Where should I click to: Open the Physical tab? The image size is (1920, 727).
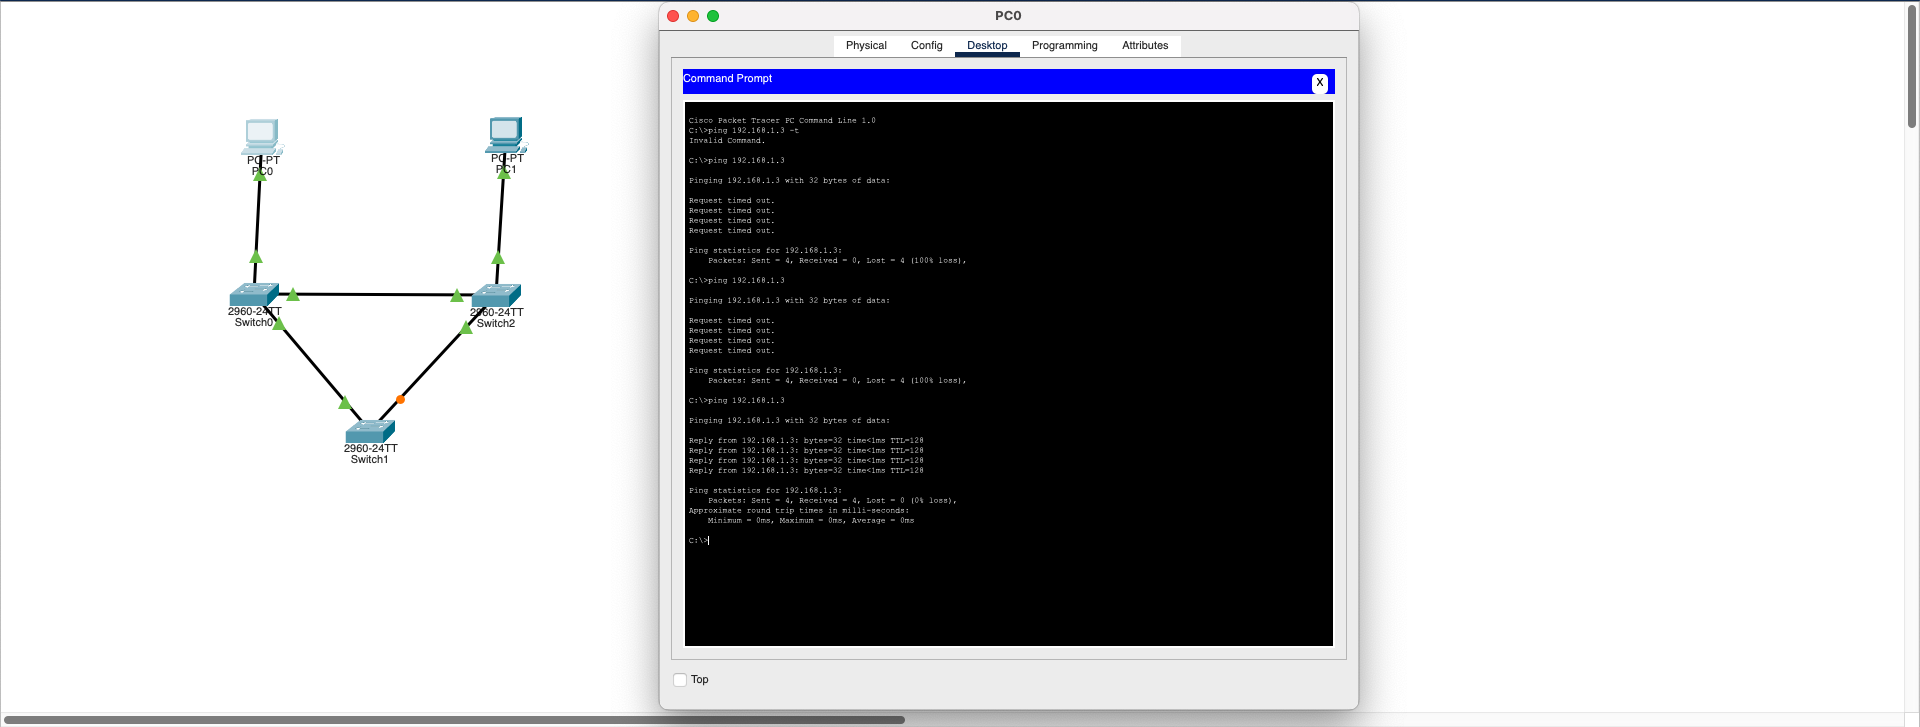coord(866,46)
